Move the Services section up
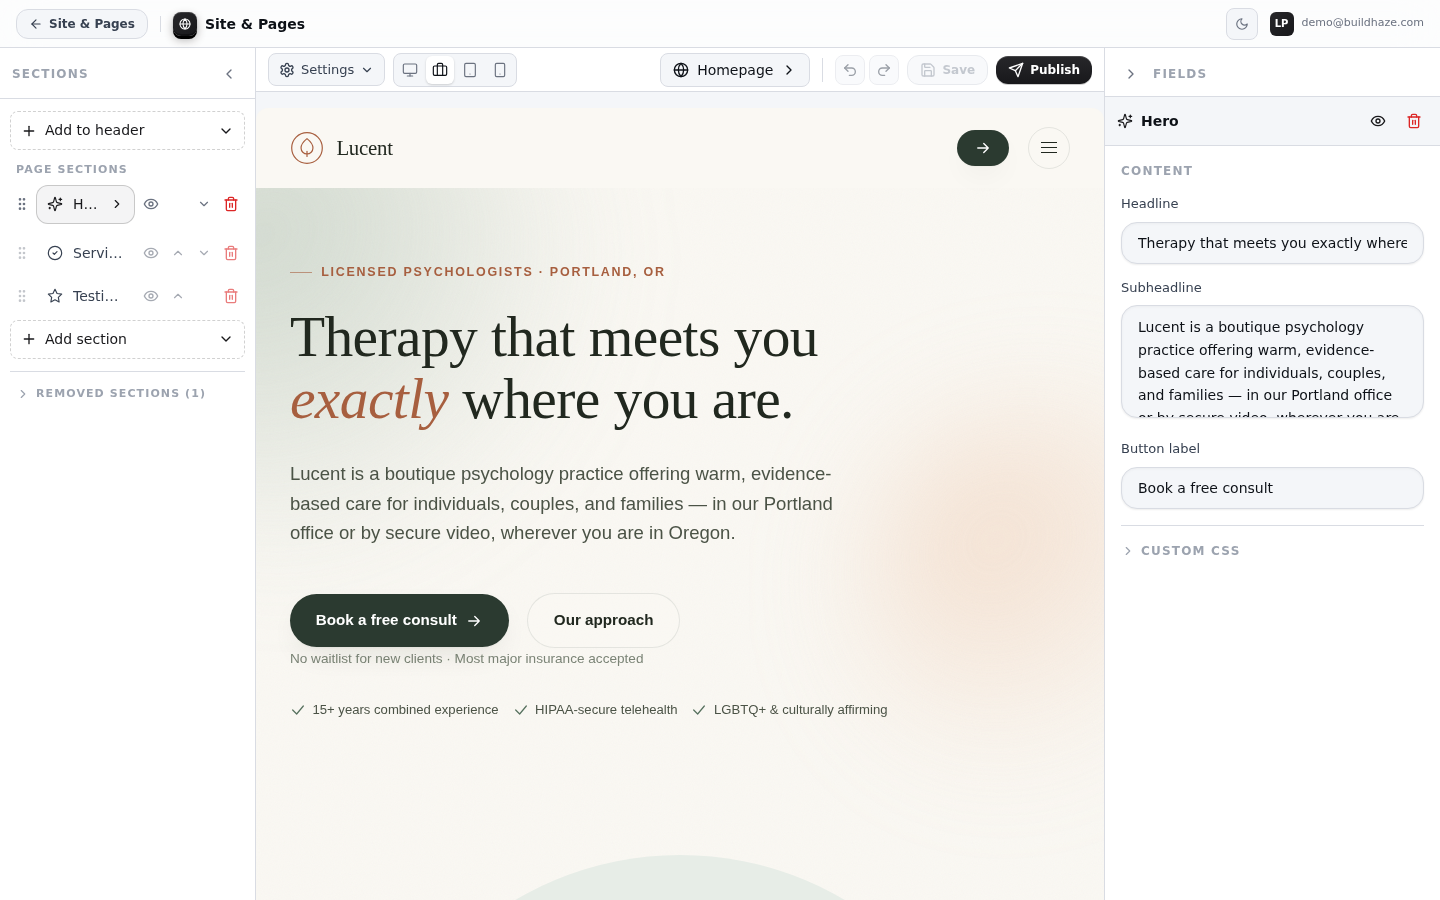Viewport: 1440px width, 900px height. [x=178, y=253]
